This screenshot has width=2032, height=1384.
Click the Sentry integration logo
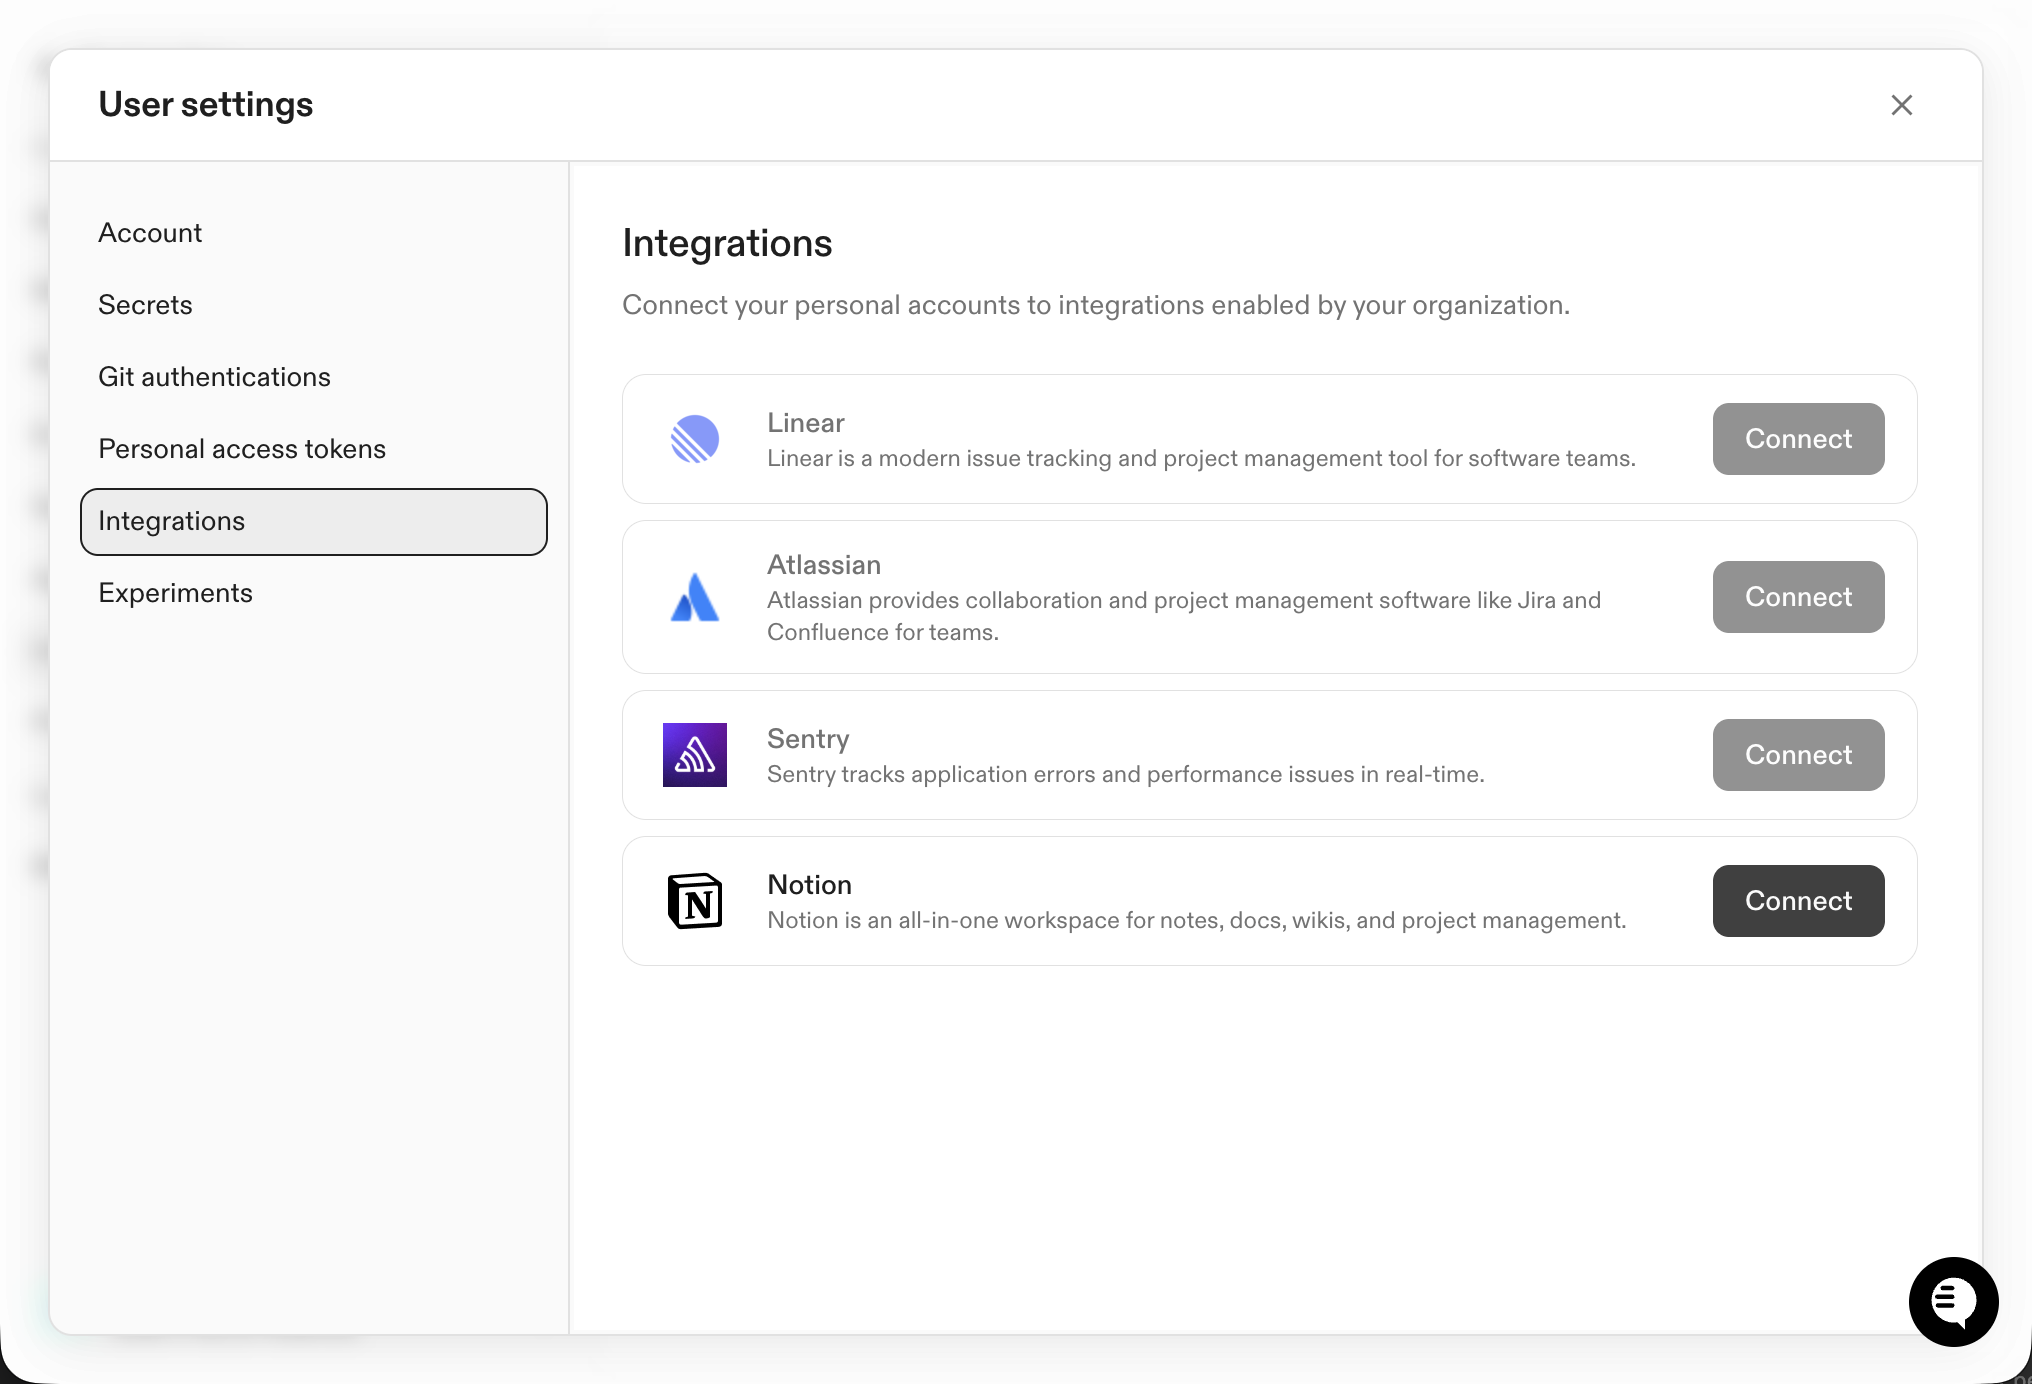click(695, 755)
